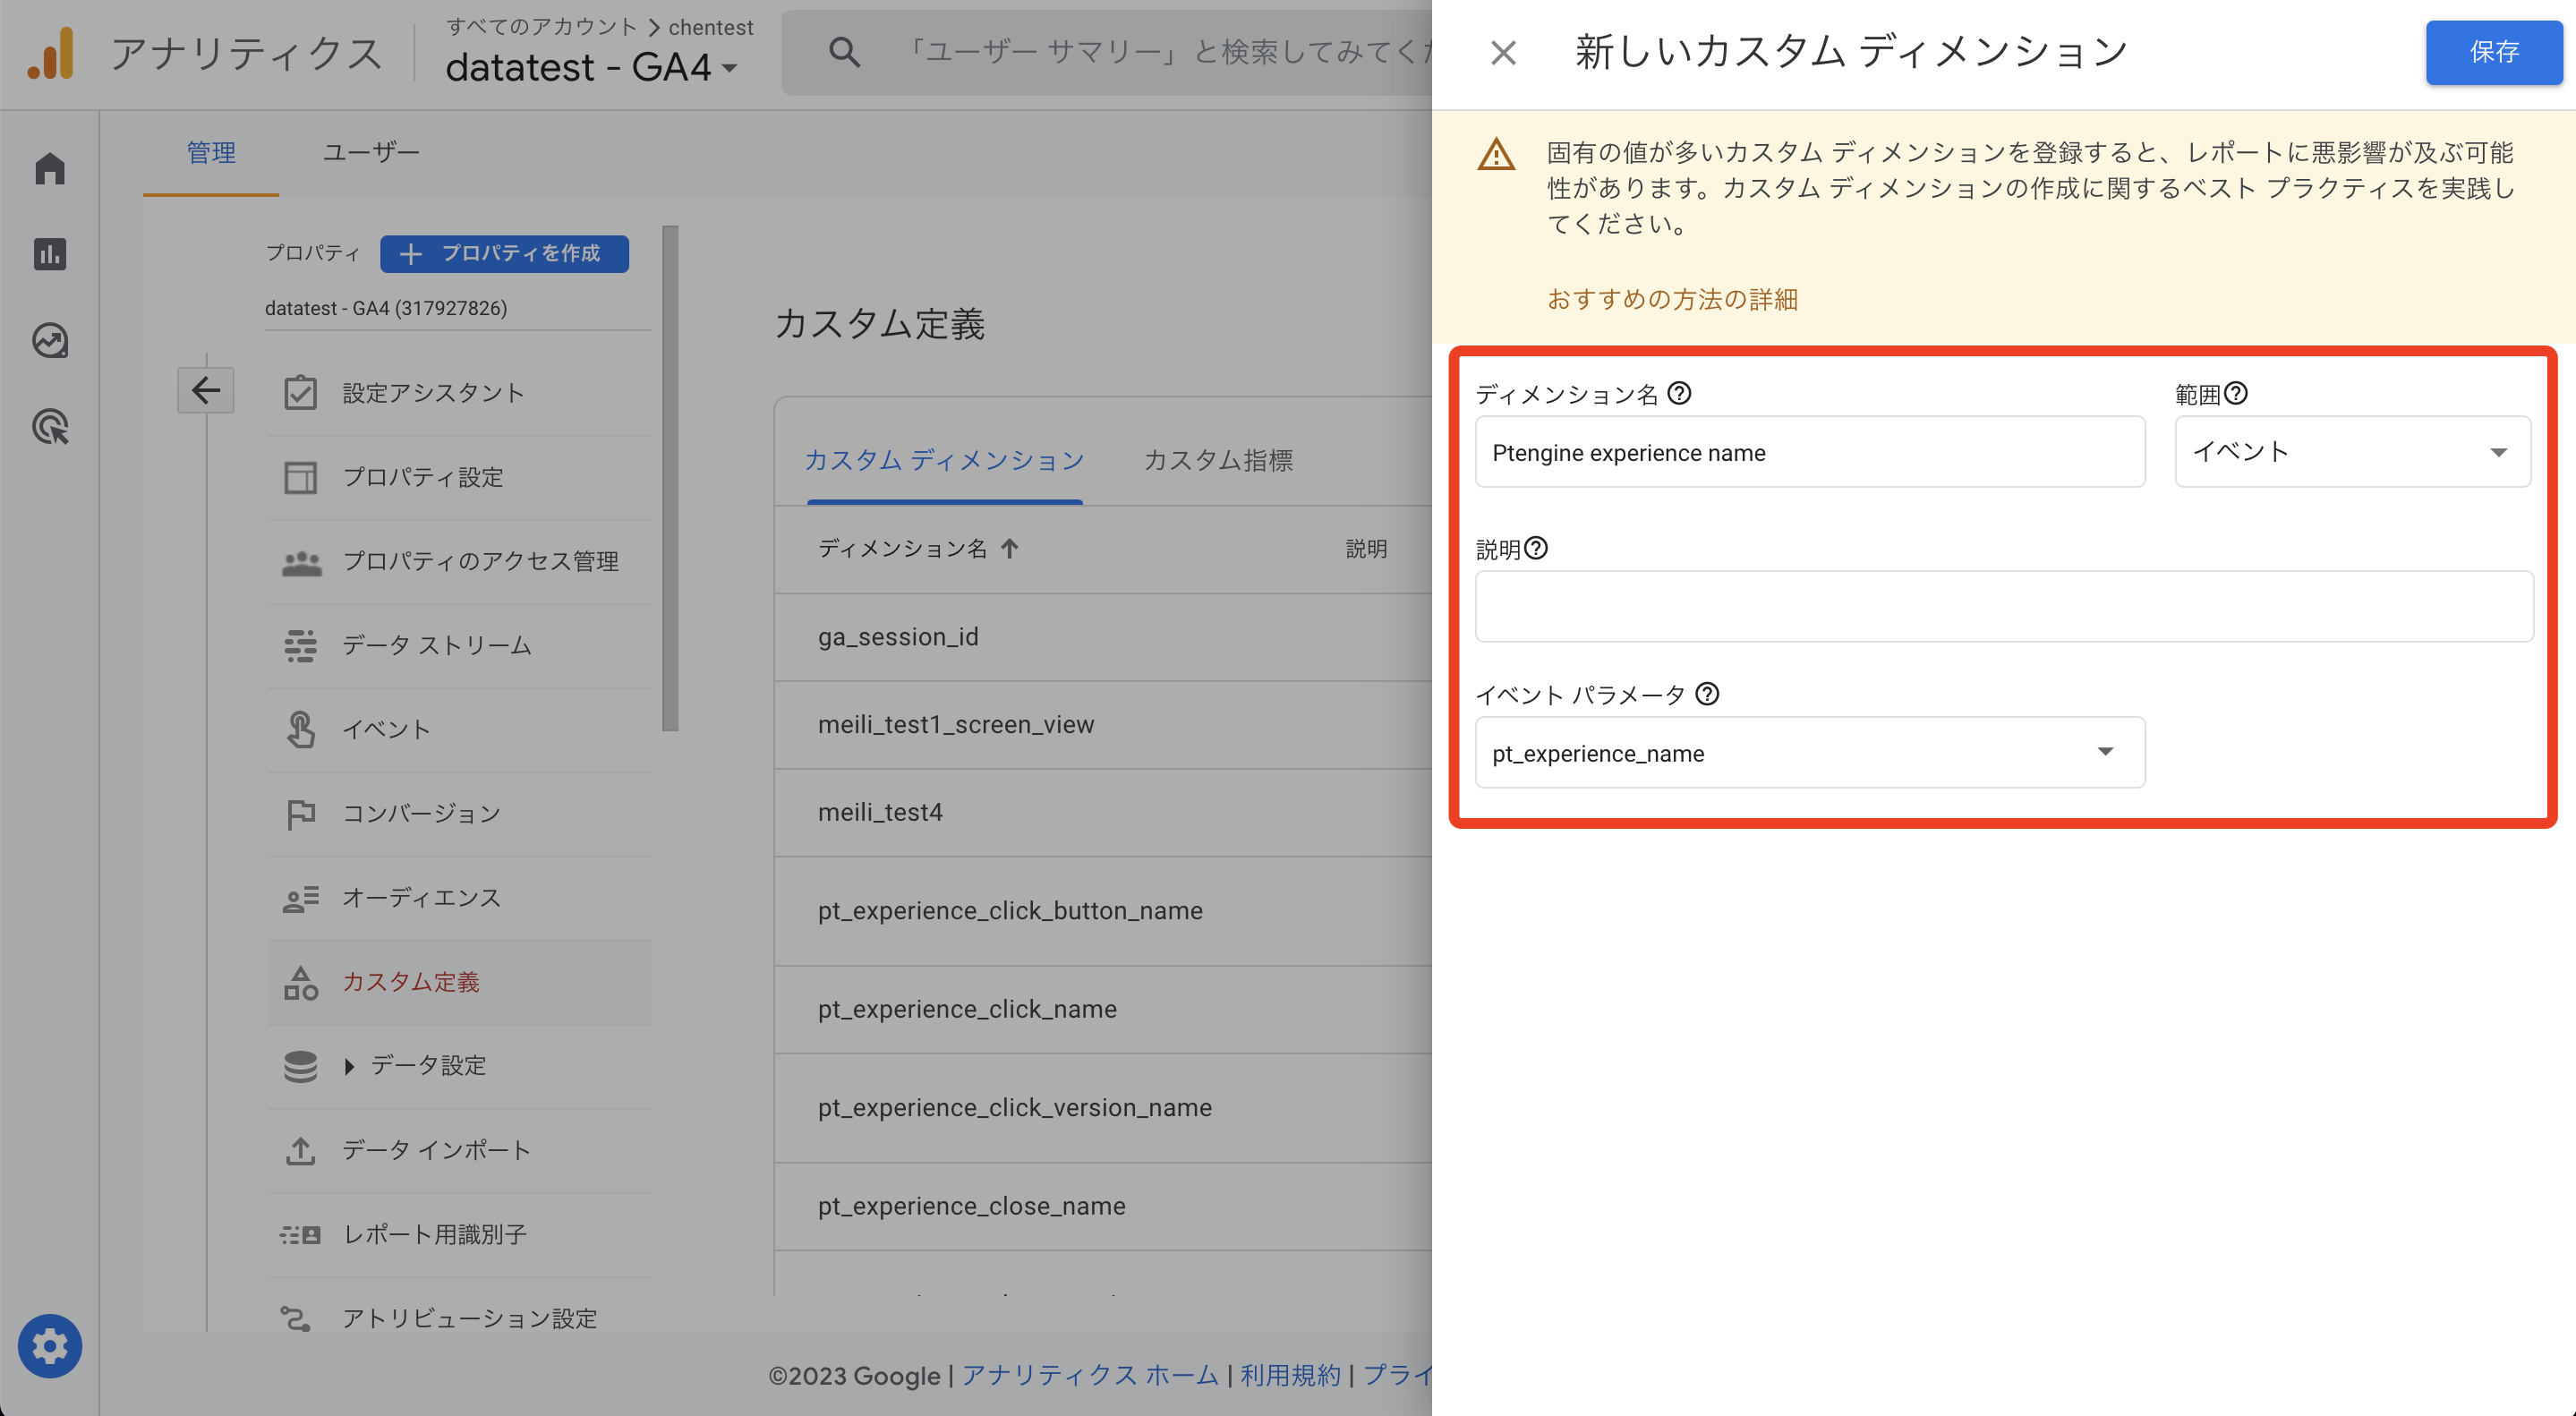
Task: Click the プロパティを作成 button
Action: click(x=504, y=253)
